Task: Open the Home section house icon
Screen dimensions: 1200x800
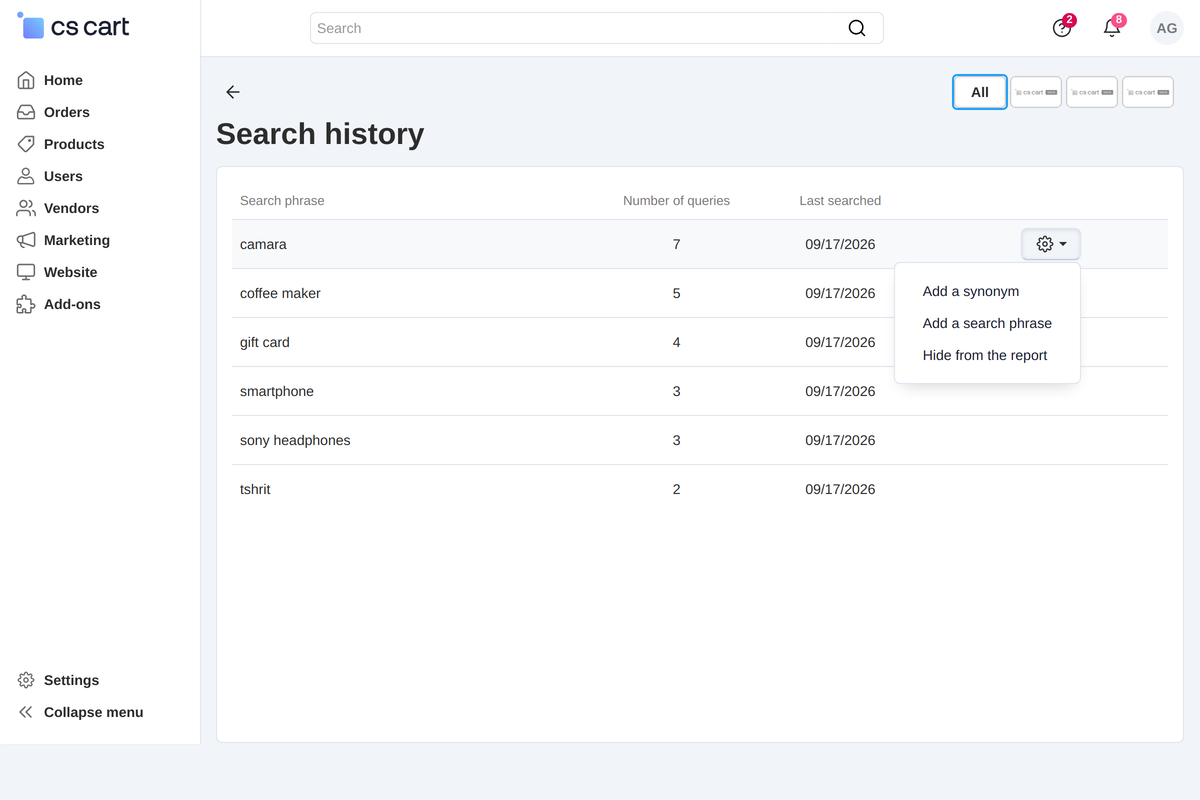Action: 26,80
